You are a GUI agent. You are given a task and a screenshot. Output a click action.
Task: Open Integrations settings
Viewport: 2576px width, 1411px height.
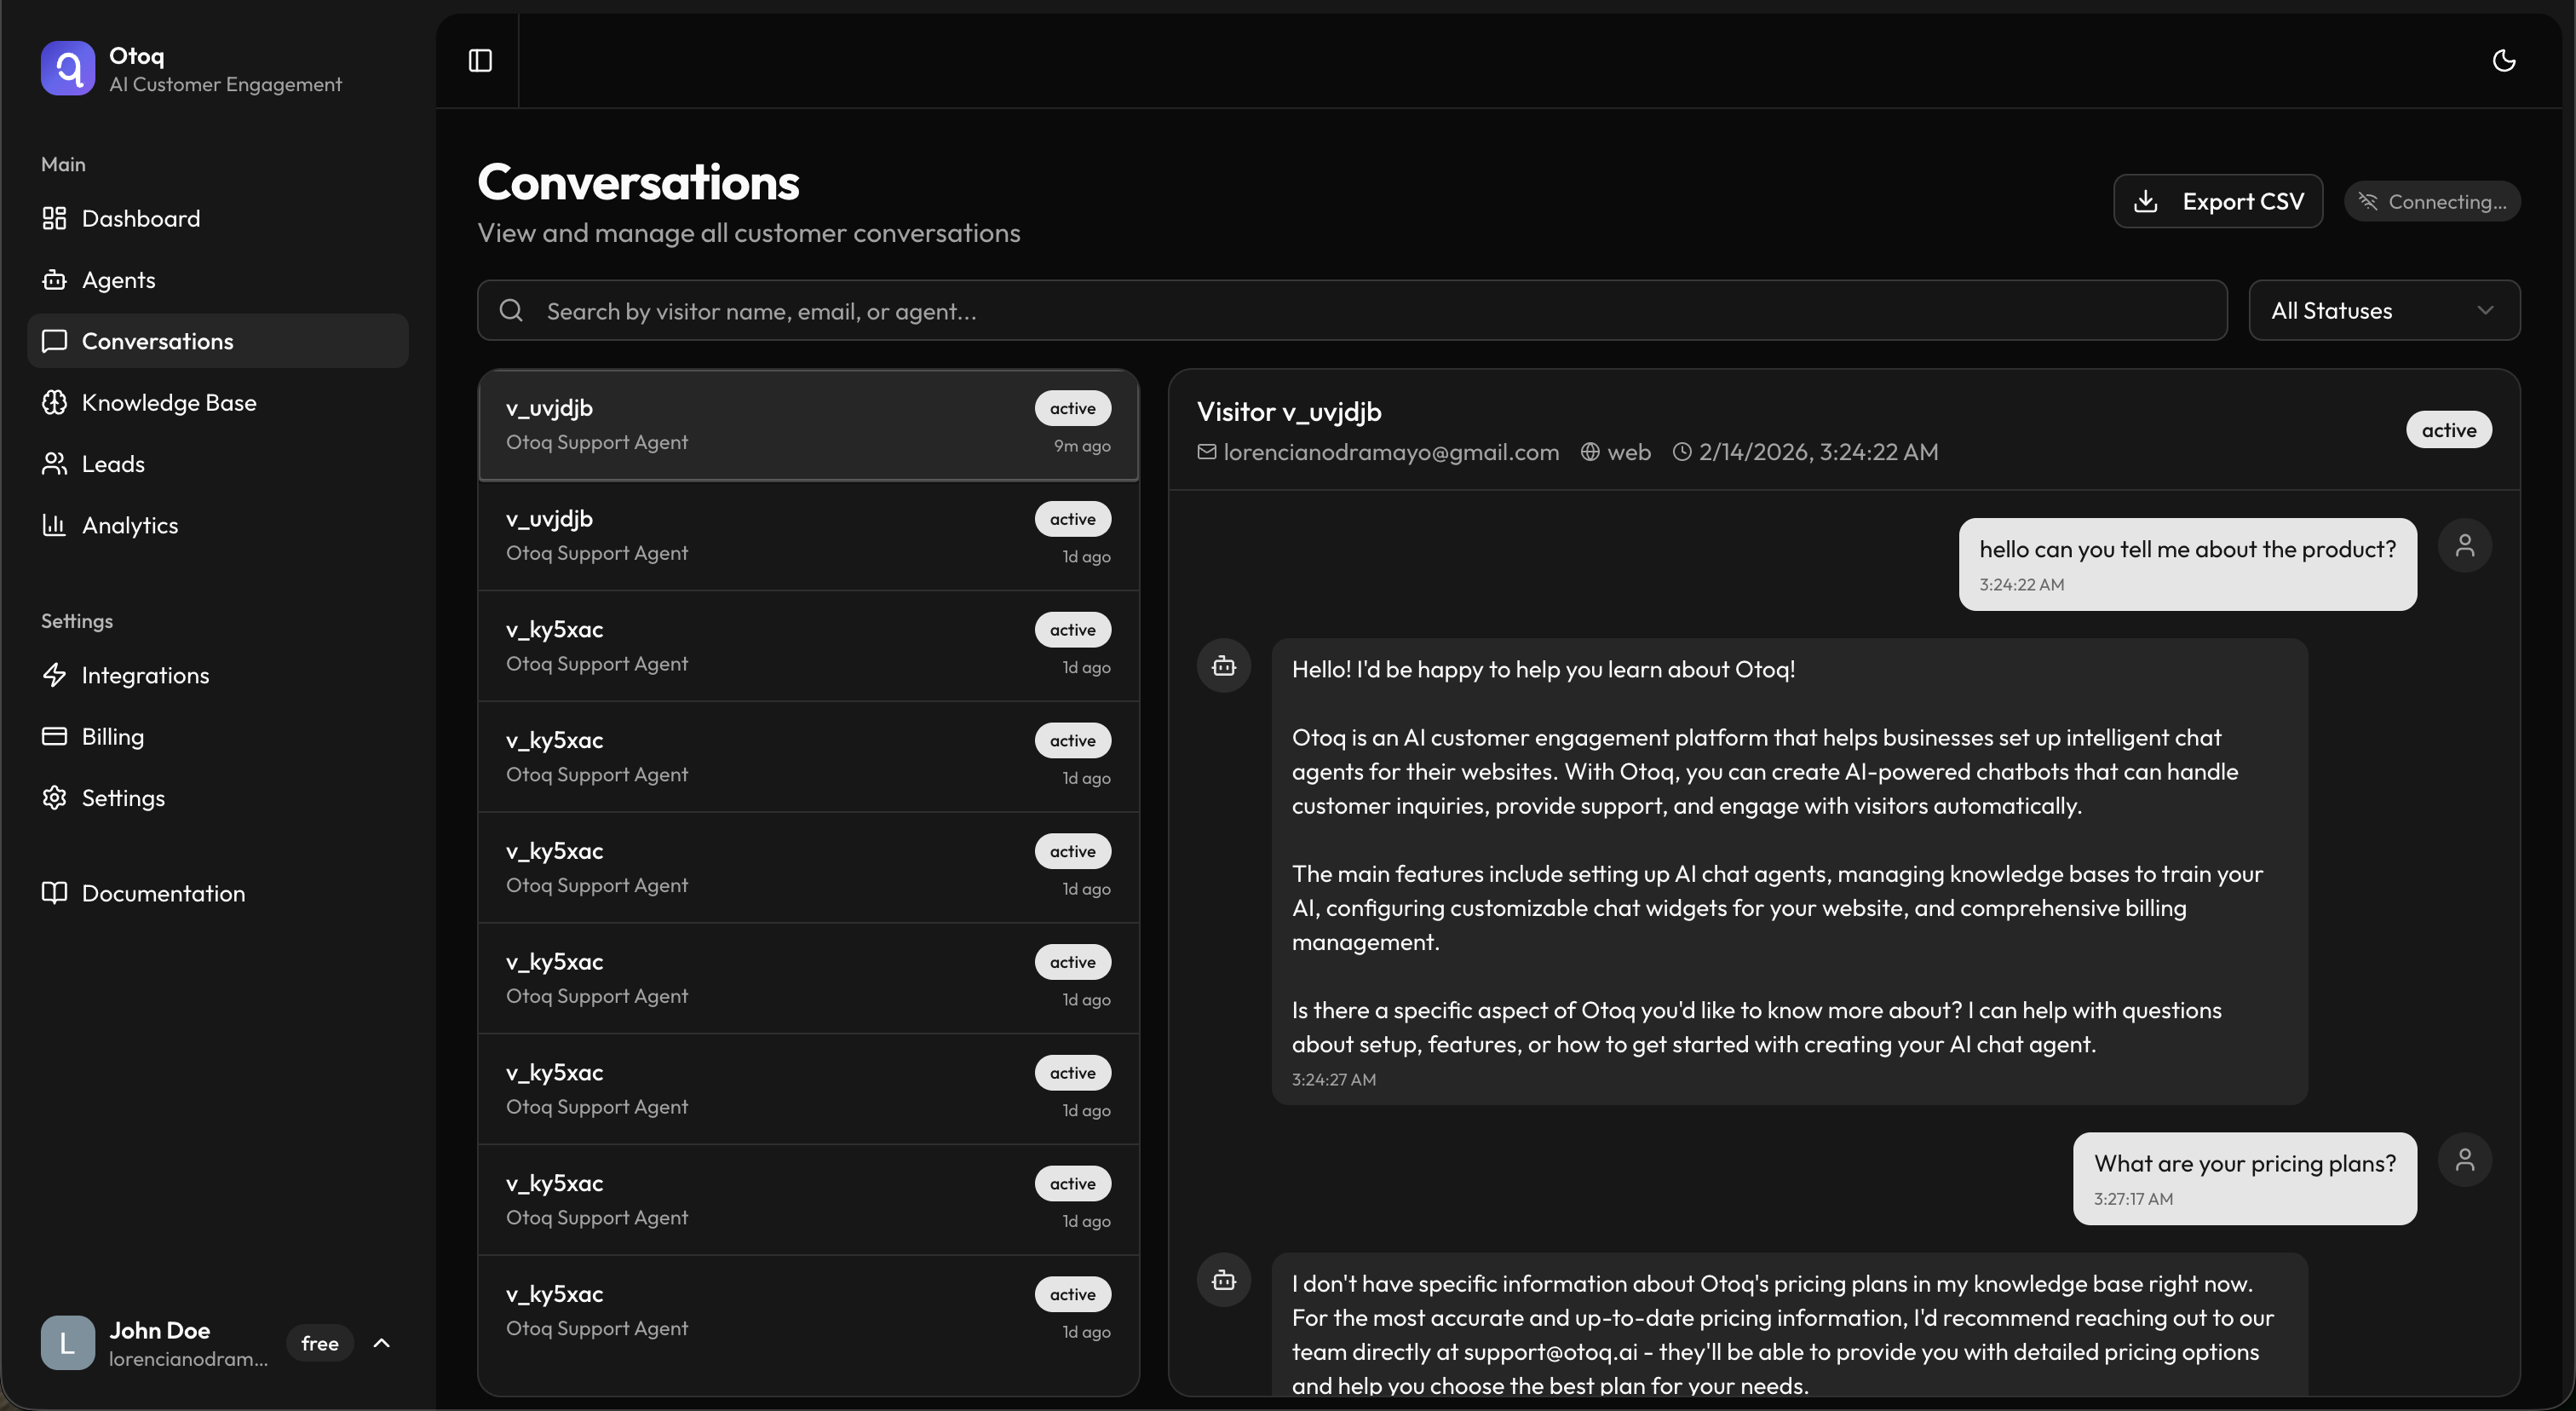pyautogui.click(x=145, y=676)
